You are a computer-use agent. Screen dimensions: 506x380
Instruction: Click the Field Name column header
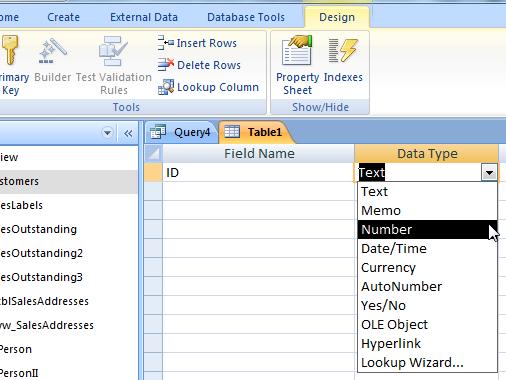(x=258, y=154)
